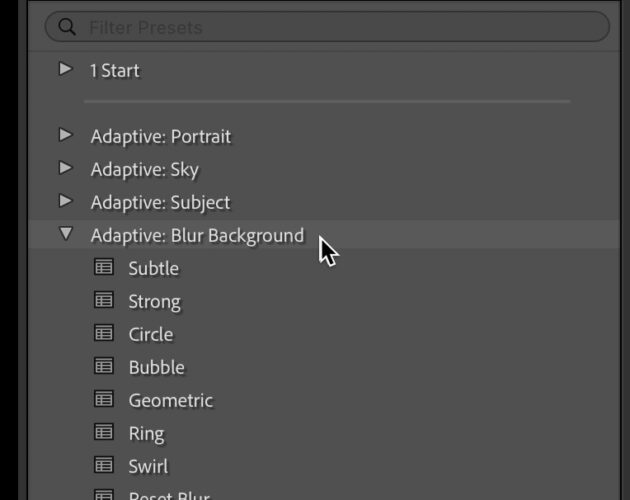This screenshot has width=630, height=500.
Task: Click the Ring preset icon
Action: tap(104, 432)
